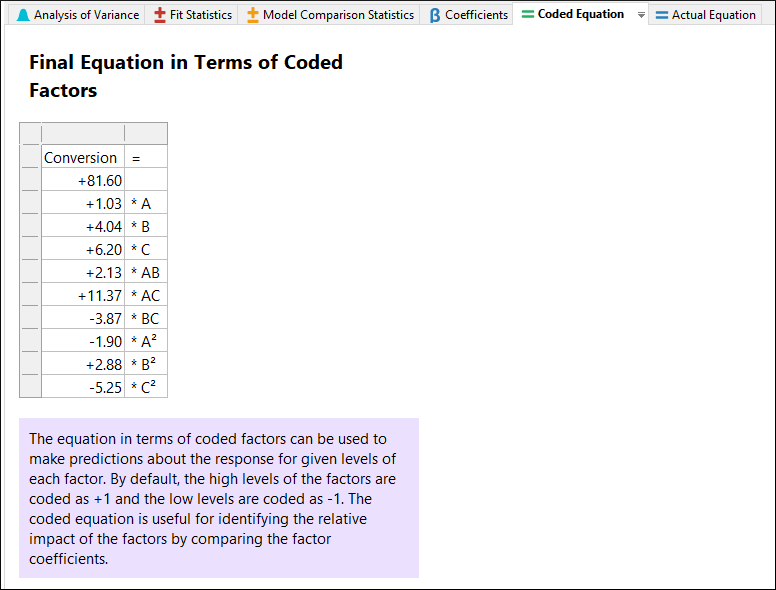Click the blue equals Actual Equation icon

click(662, 15)
